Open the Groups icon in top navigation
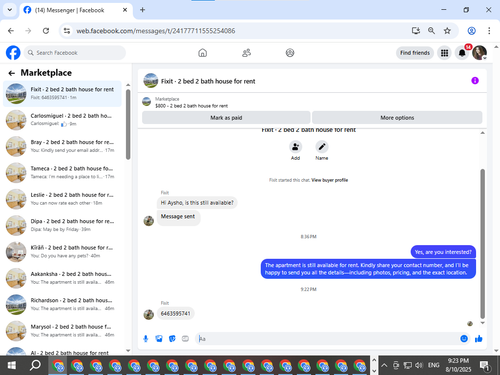500x375 pixels. pos(290,53)
